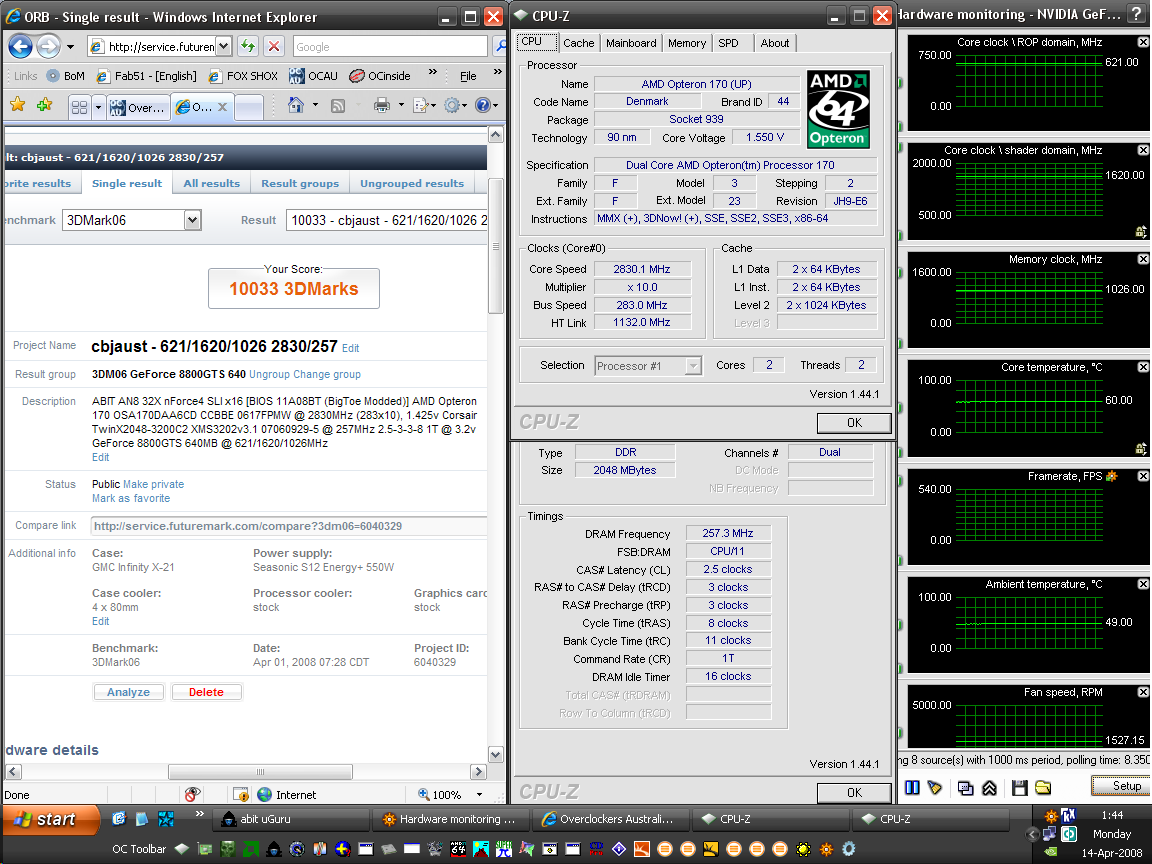Image resolution: width=1152 pixels, height=864 pixels.
Task: Click the orange gear tray icon
Action: [1051, 816]
